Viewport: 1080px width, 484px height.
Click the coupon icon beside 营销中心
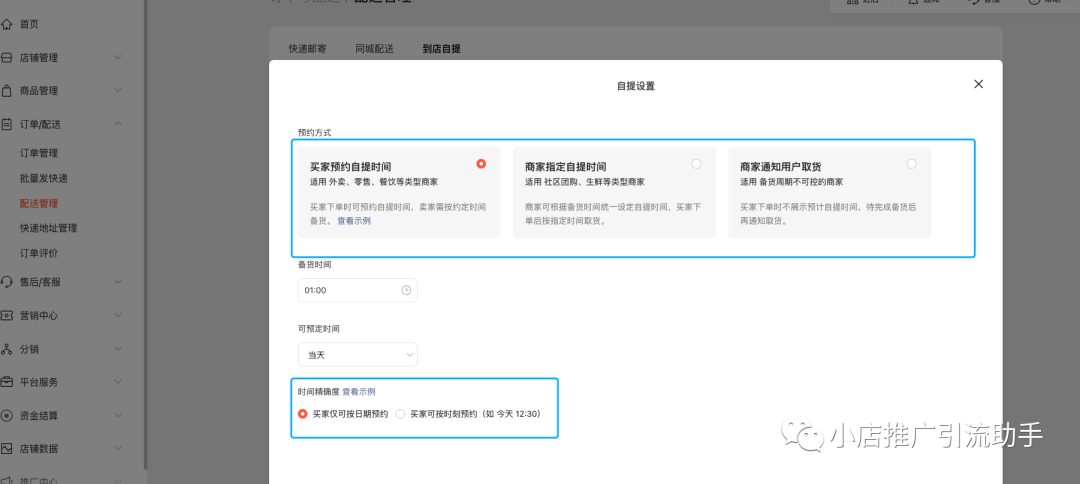[7, 315]
